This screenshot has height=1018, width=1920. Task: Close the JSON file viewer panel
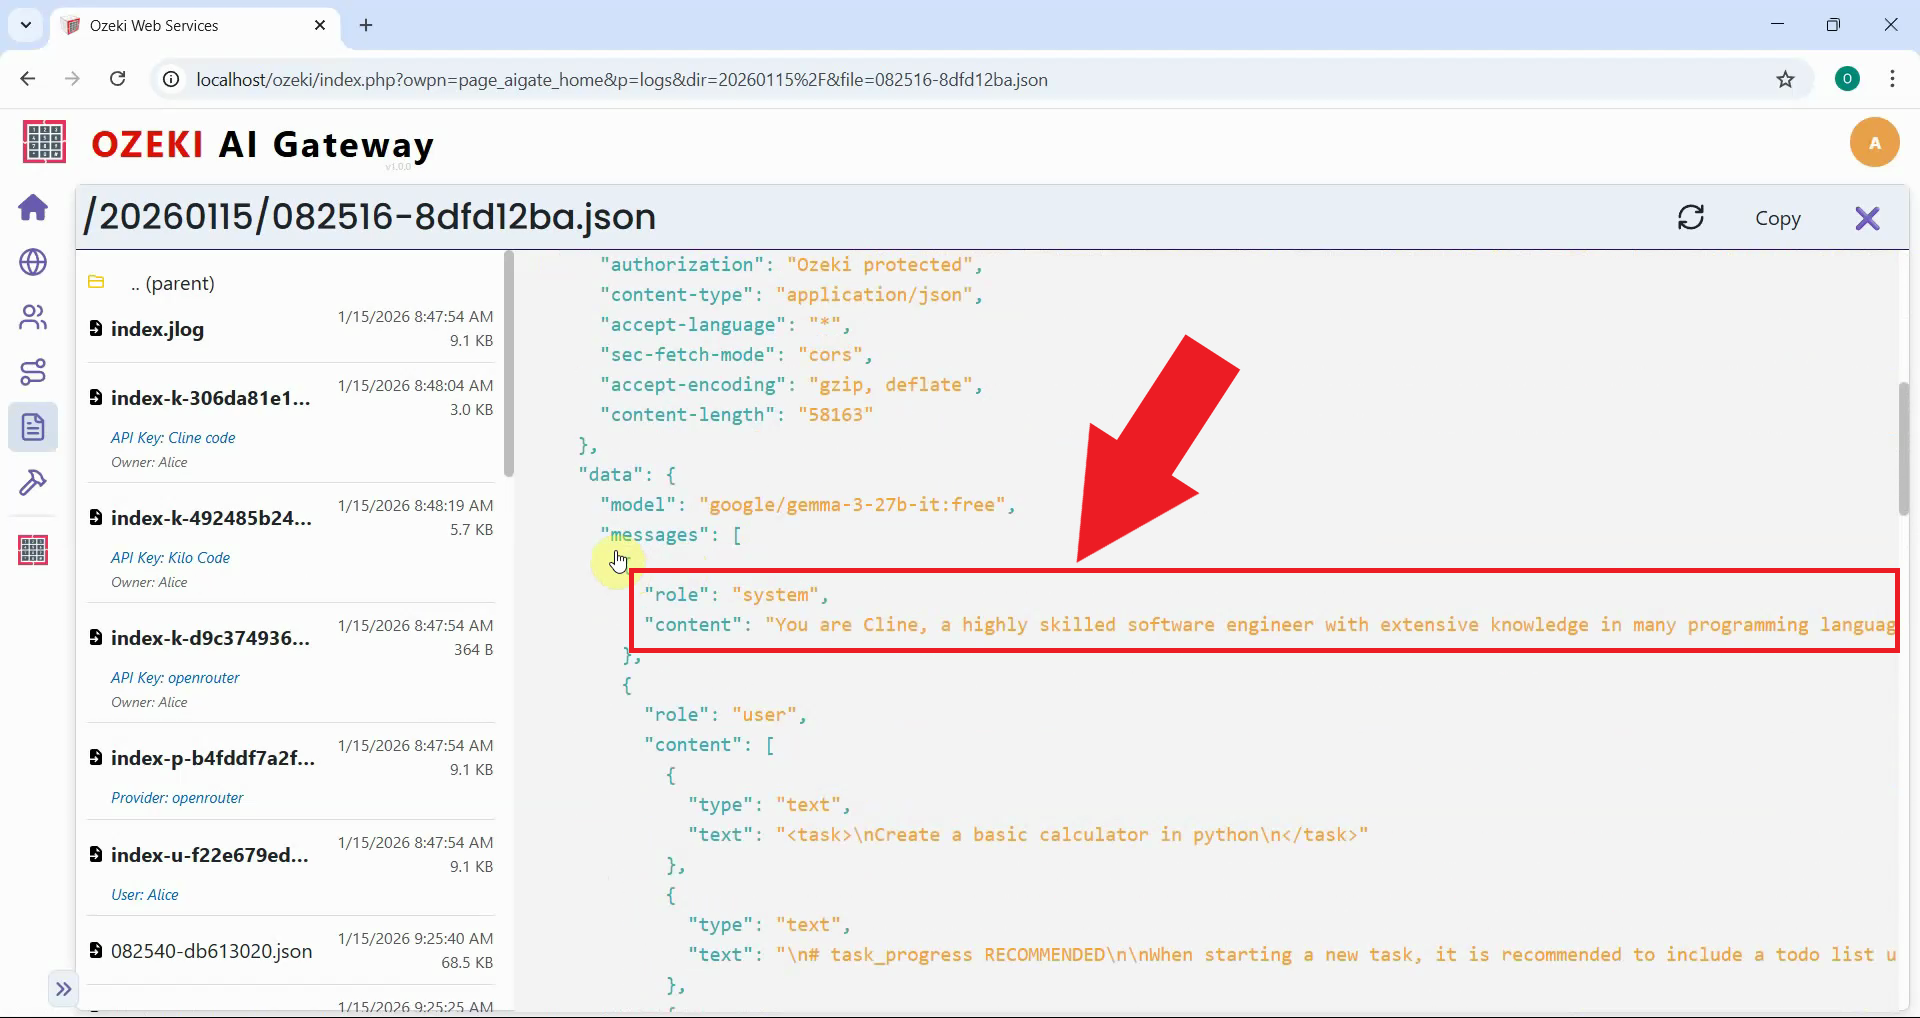1867,218
